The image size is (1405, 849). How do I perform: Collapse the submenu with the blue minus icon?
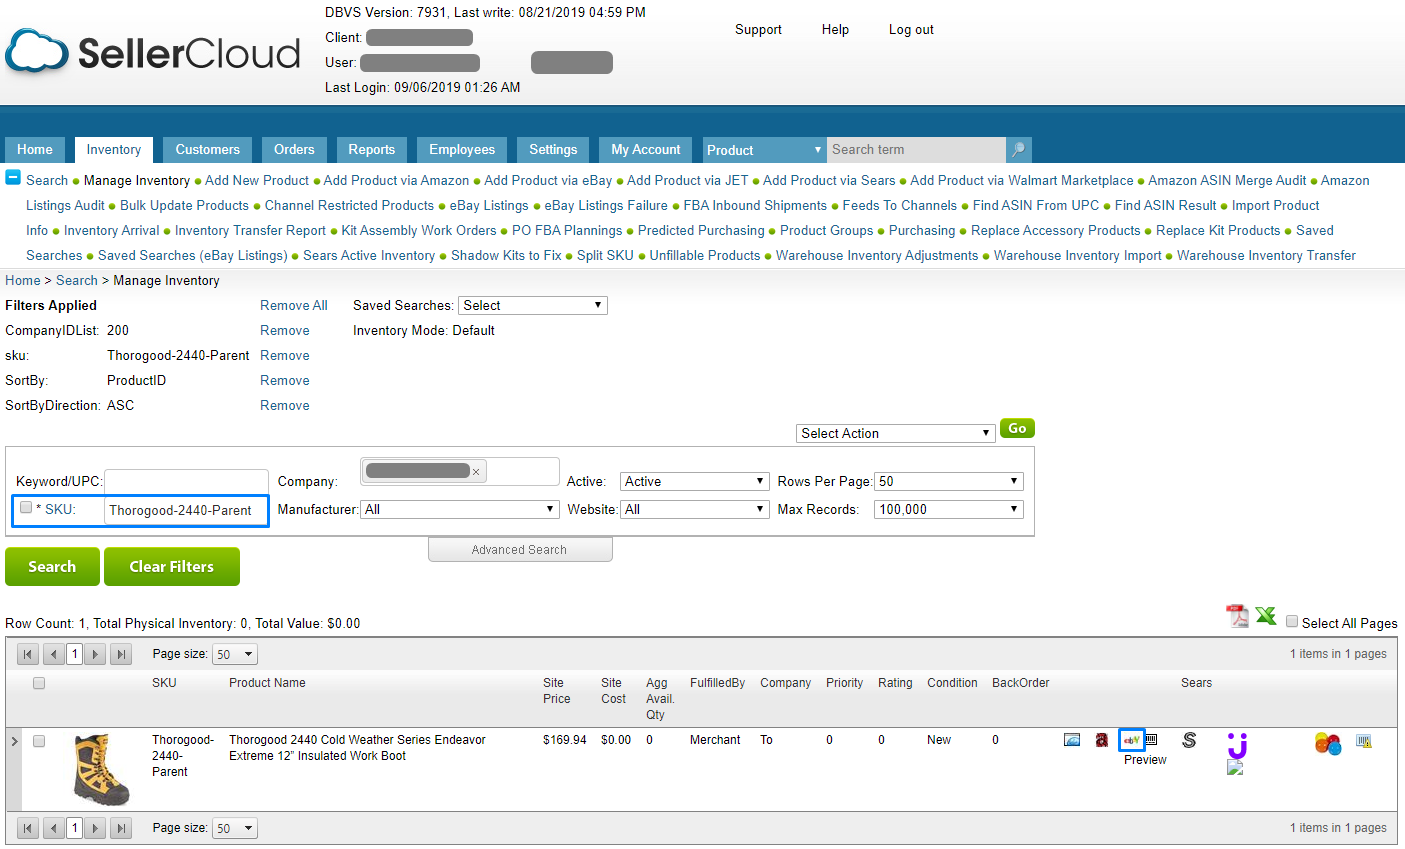(13, 177)
